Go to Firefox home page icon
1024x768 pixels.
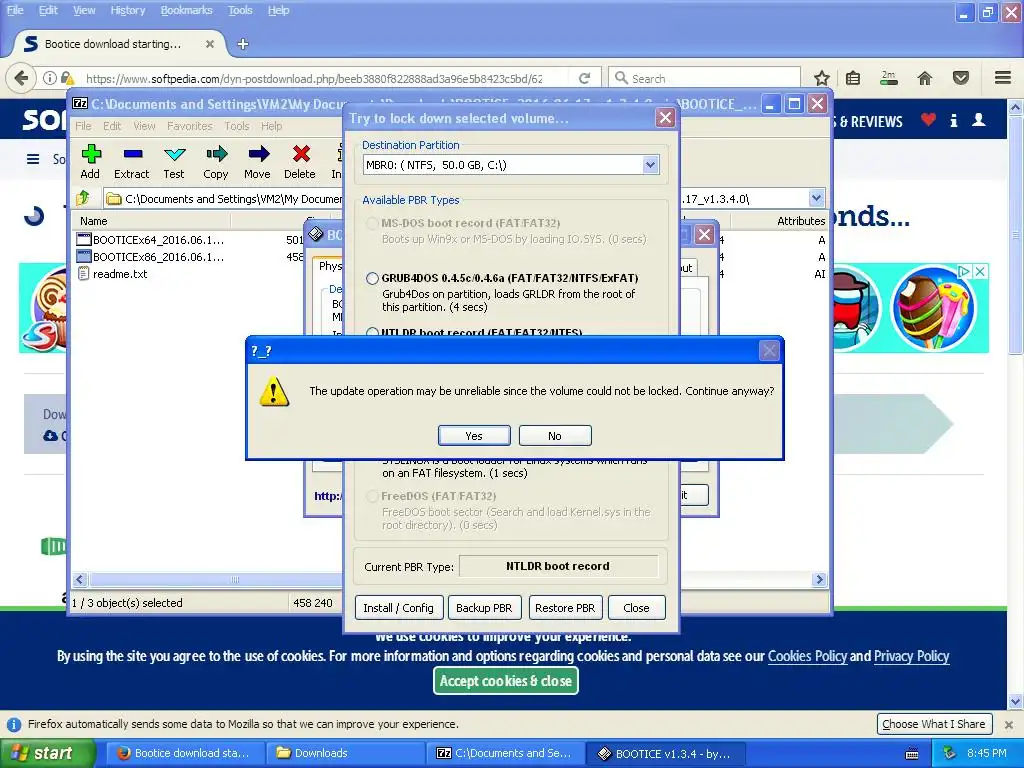click(x=925, y=78)
